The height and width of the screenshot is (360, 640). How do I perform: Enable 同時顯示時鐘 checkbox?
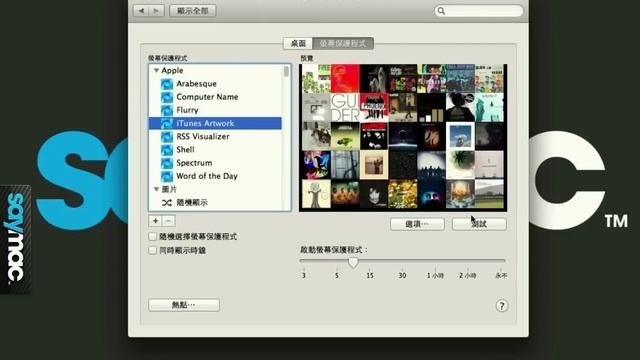tap(153, 250)
